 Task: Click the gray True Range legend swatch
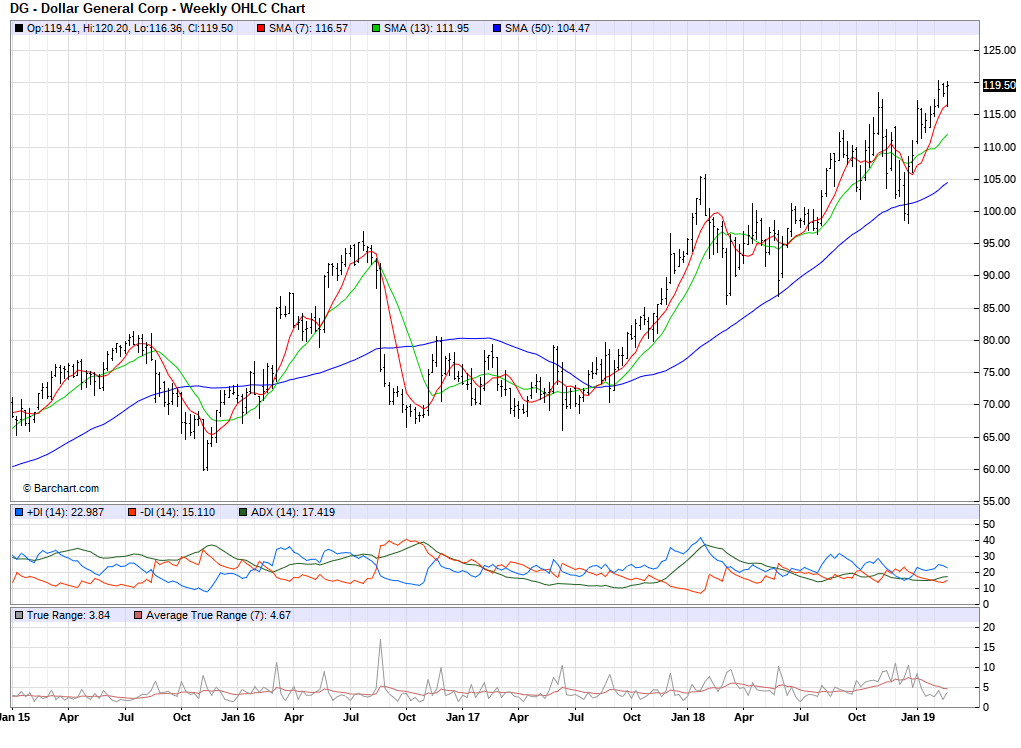pos(19,615)
